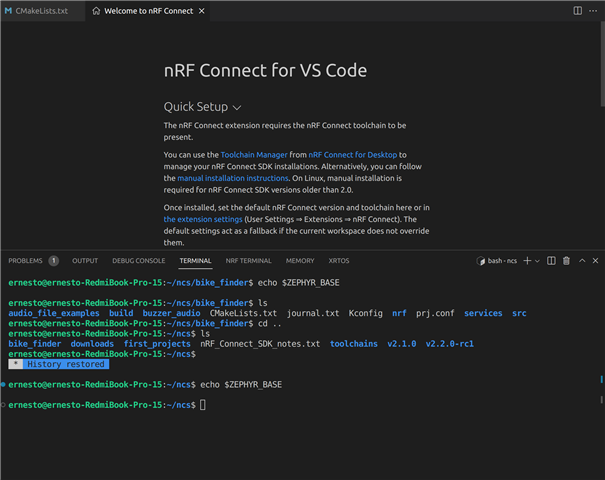The image size is (605, 480).
Task: Open the NRF TERMINAL panel tab
Action: 248,261
